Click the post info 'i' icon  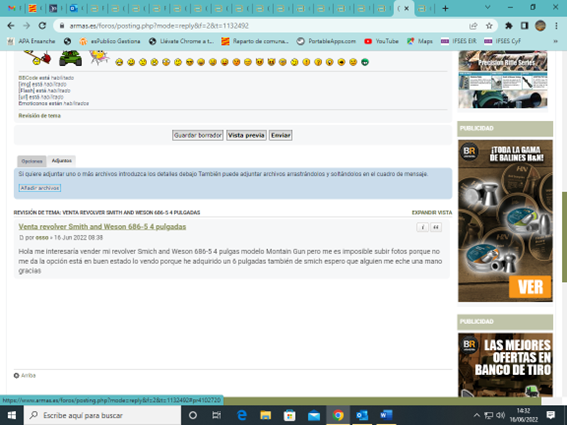(x=422, y=227)
